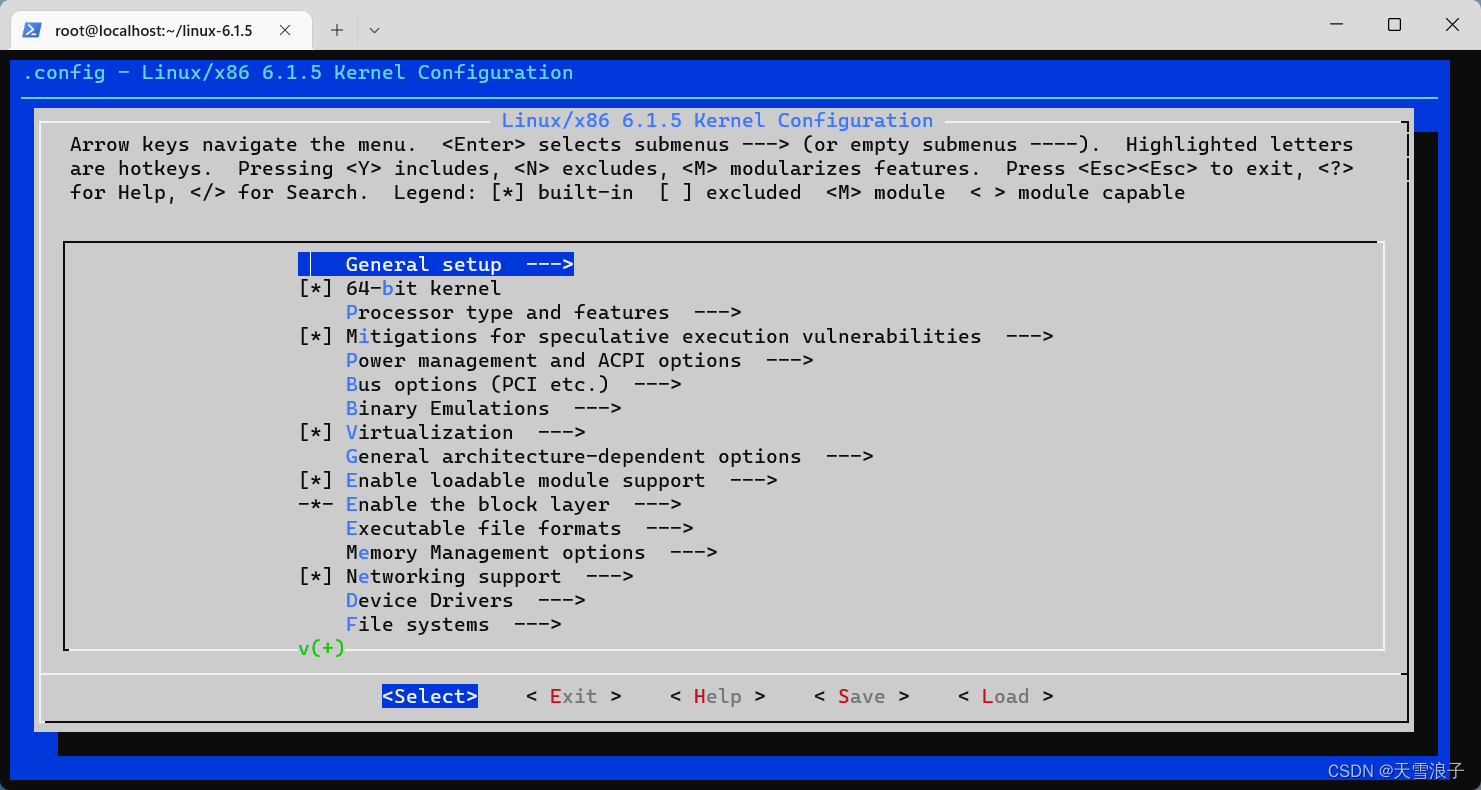The image size is (1481, 790).
Task: Toggle the Networking support checkbox
Action: [x=316, y=576]
